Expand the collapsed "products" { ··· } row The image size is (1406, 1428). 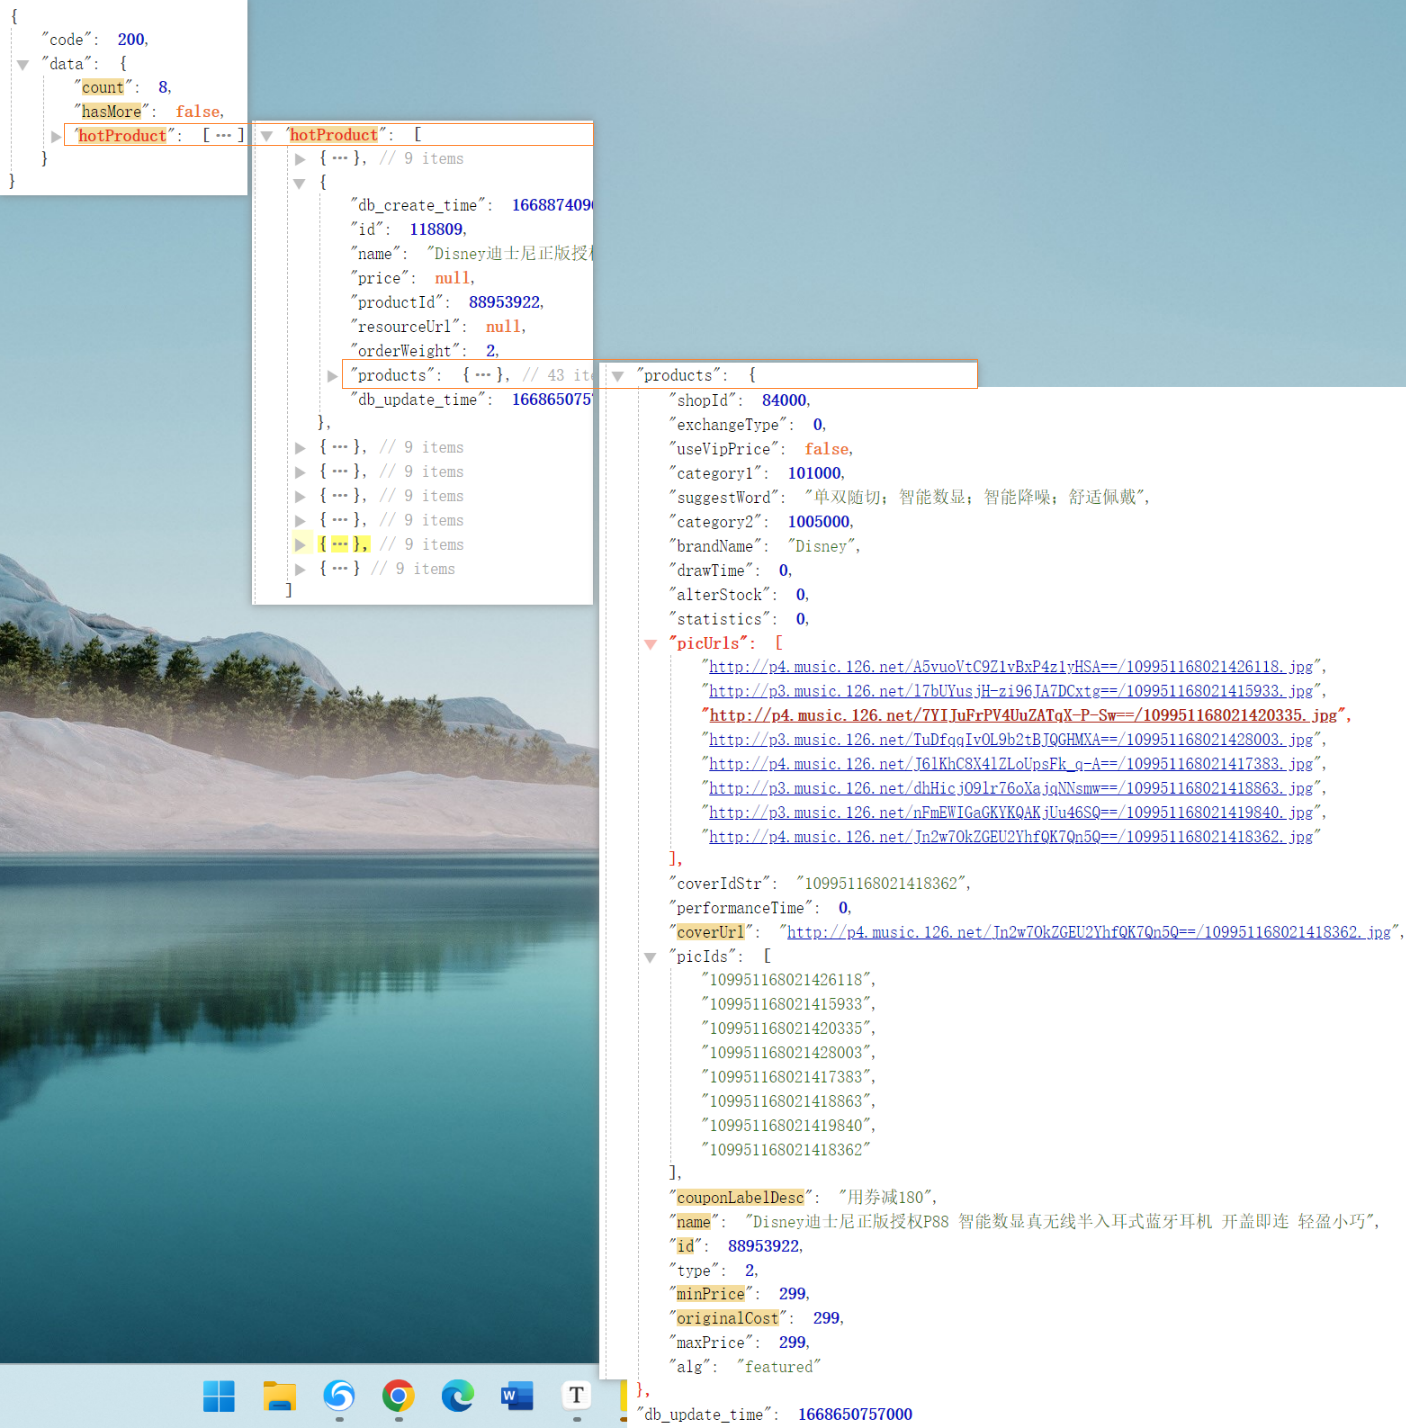tap(332, 376)
